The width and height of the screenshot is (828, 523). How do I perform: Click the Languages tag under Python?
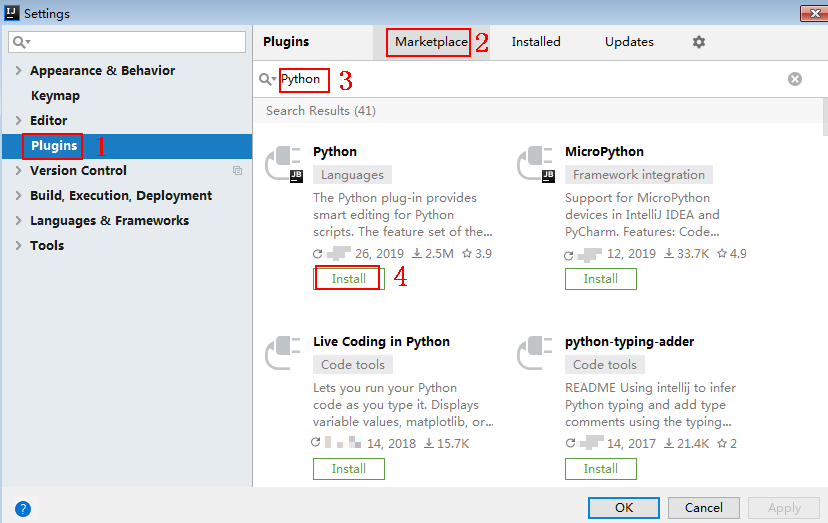point(352,175)
